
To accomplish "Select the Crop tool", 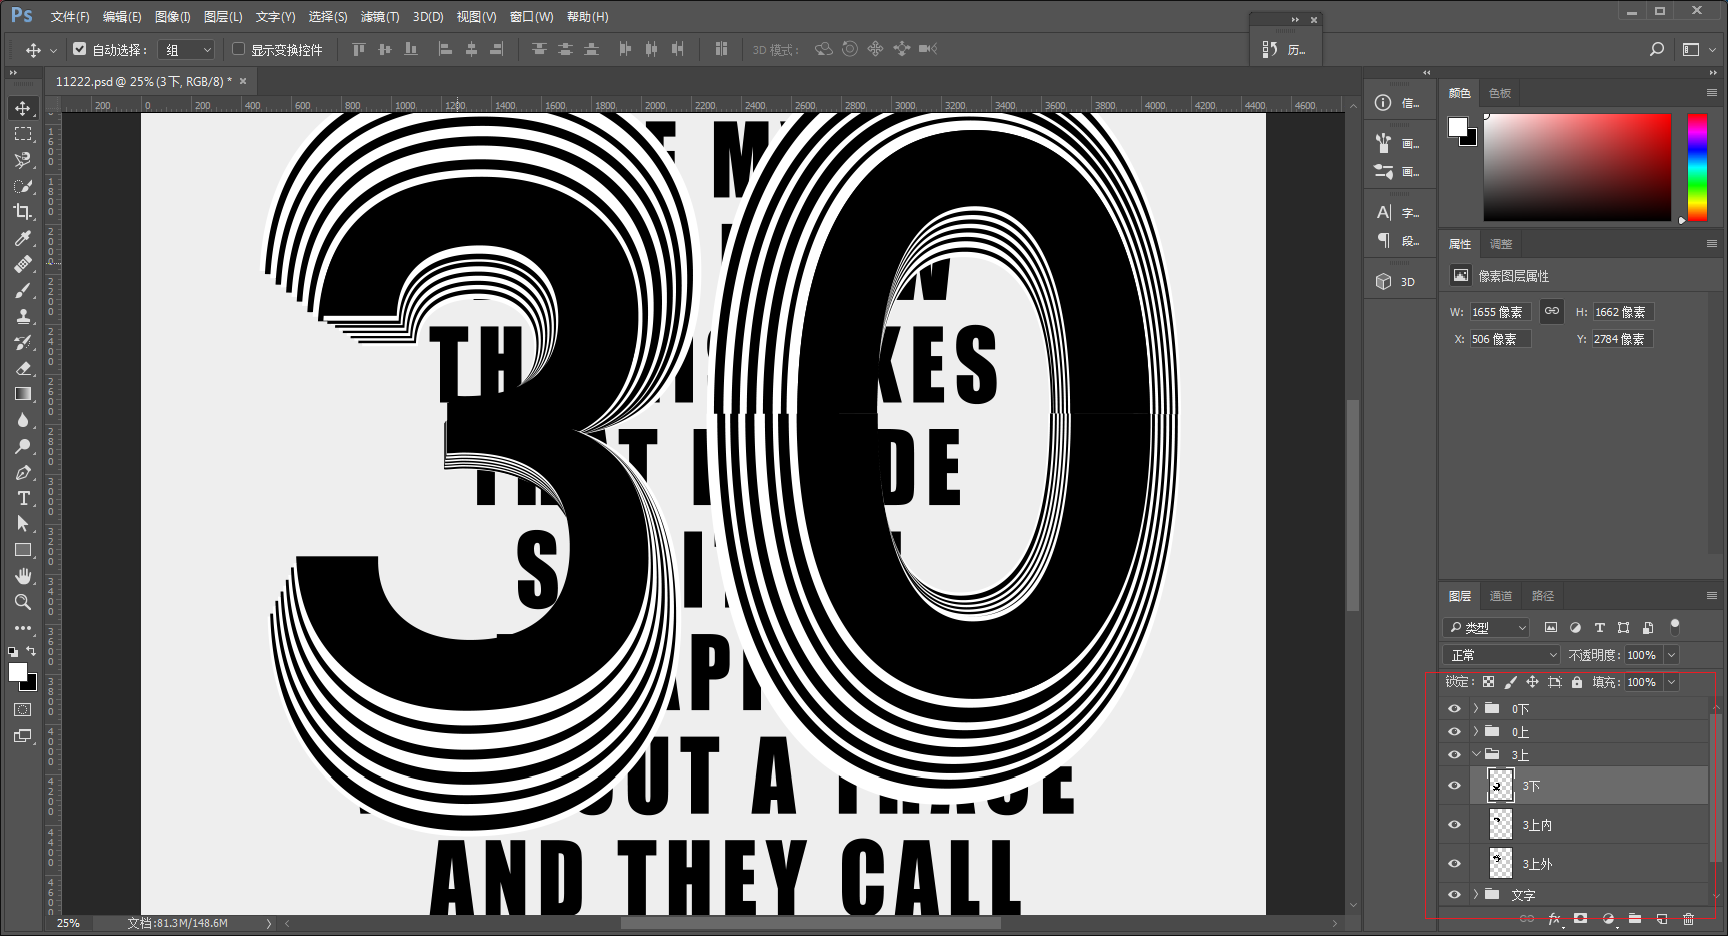I will coord(23,211).
